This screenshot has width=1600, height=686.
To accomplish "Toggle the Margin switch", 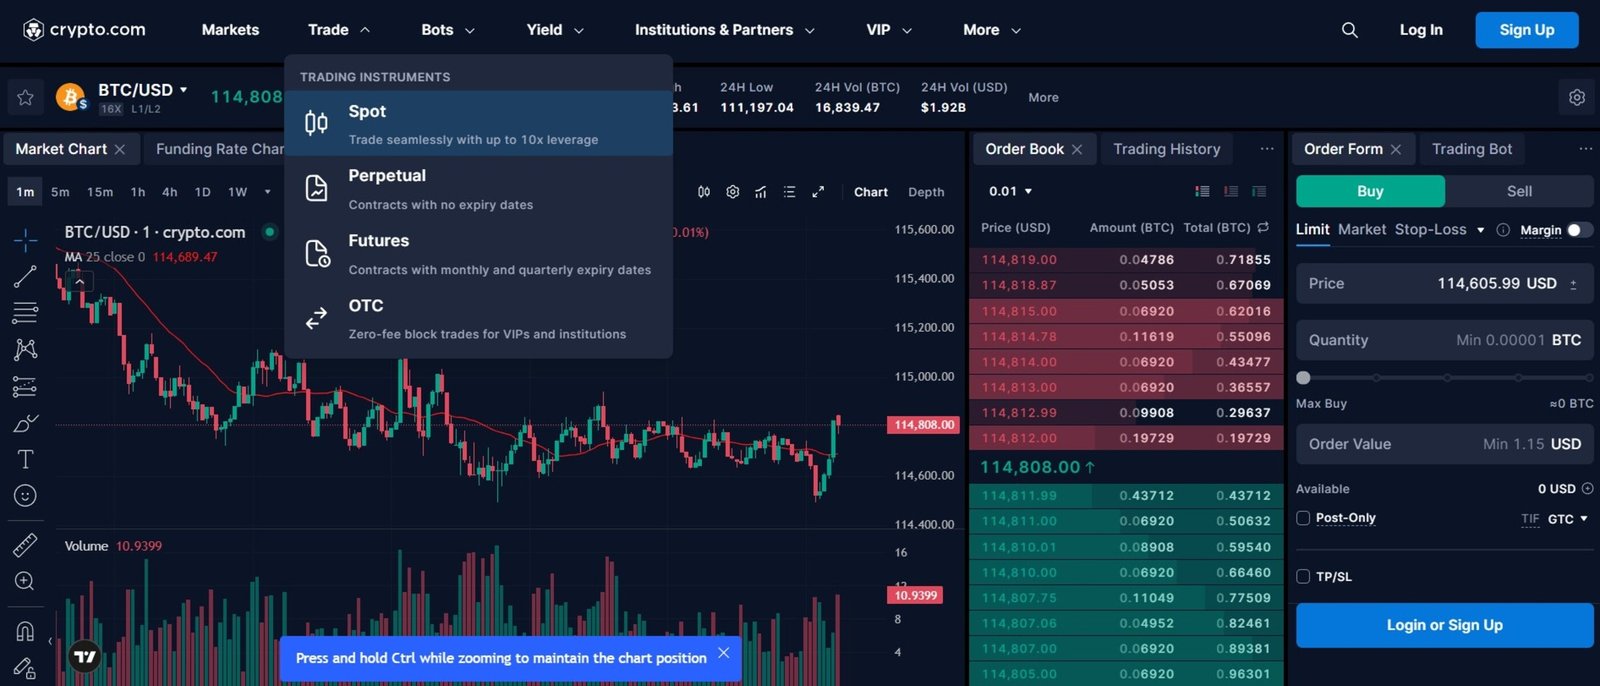I will (x=1579, y=230).
